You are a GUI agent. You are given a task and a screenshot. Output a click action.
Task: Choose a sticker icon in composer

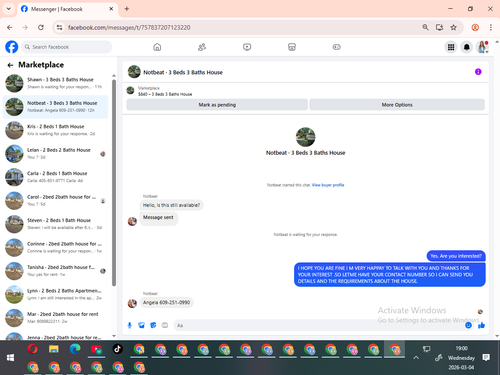click(153, 325)
